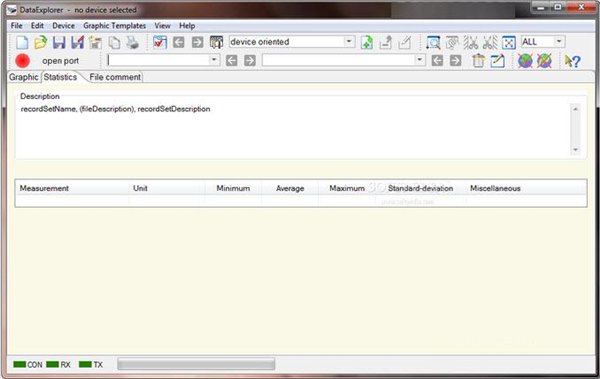
Task: Click the copy pages icon
Action: click(114, 42)
